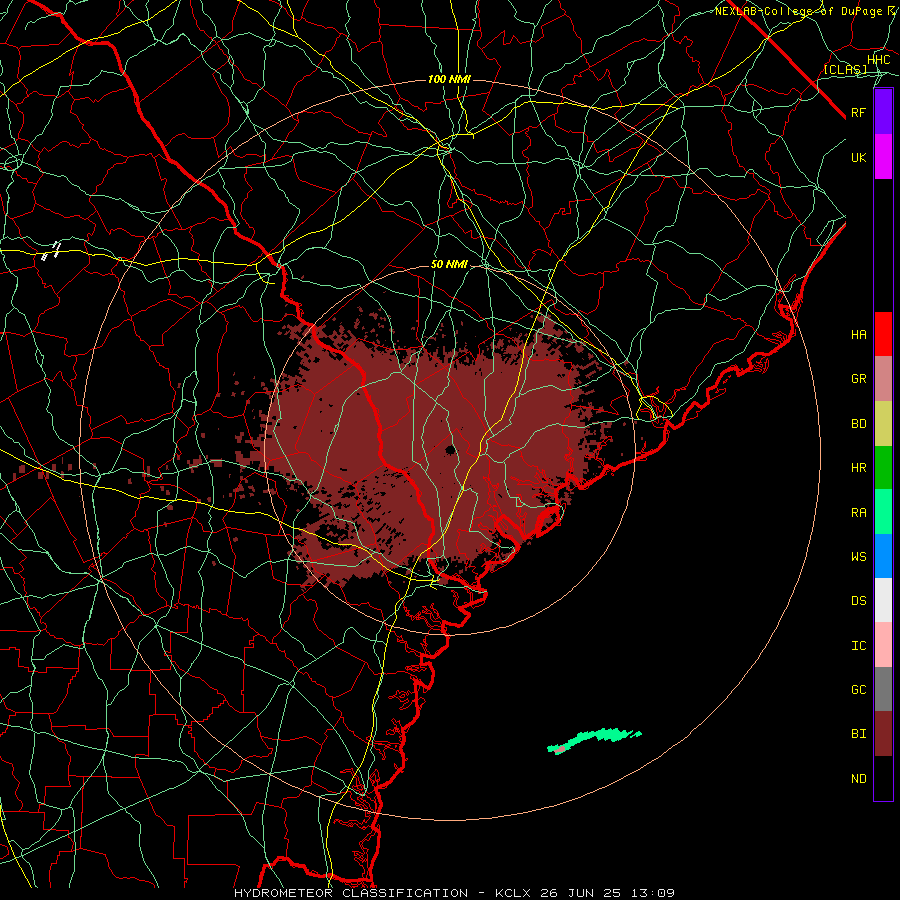
Task: Click the HR legend label
Action: (859, 468)
